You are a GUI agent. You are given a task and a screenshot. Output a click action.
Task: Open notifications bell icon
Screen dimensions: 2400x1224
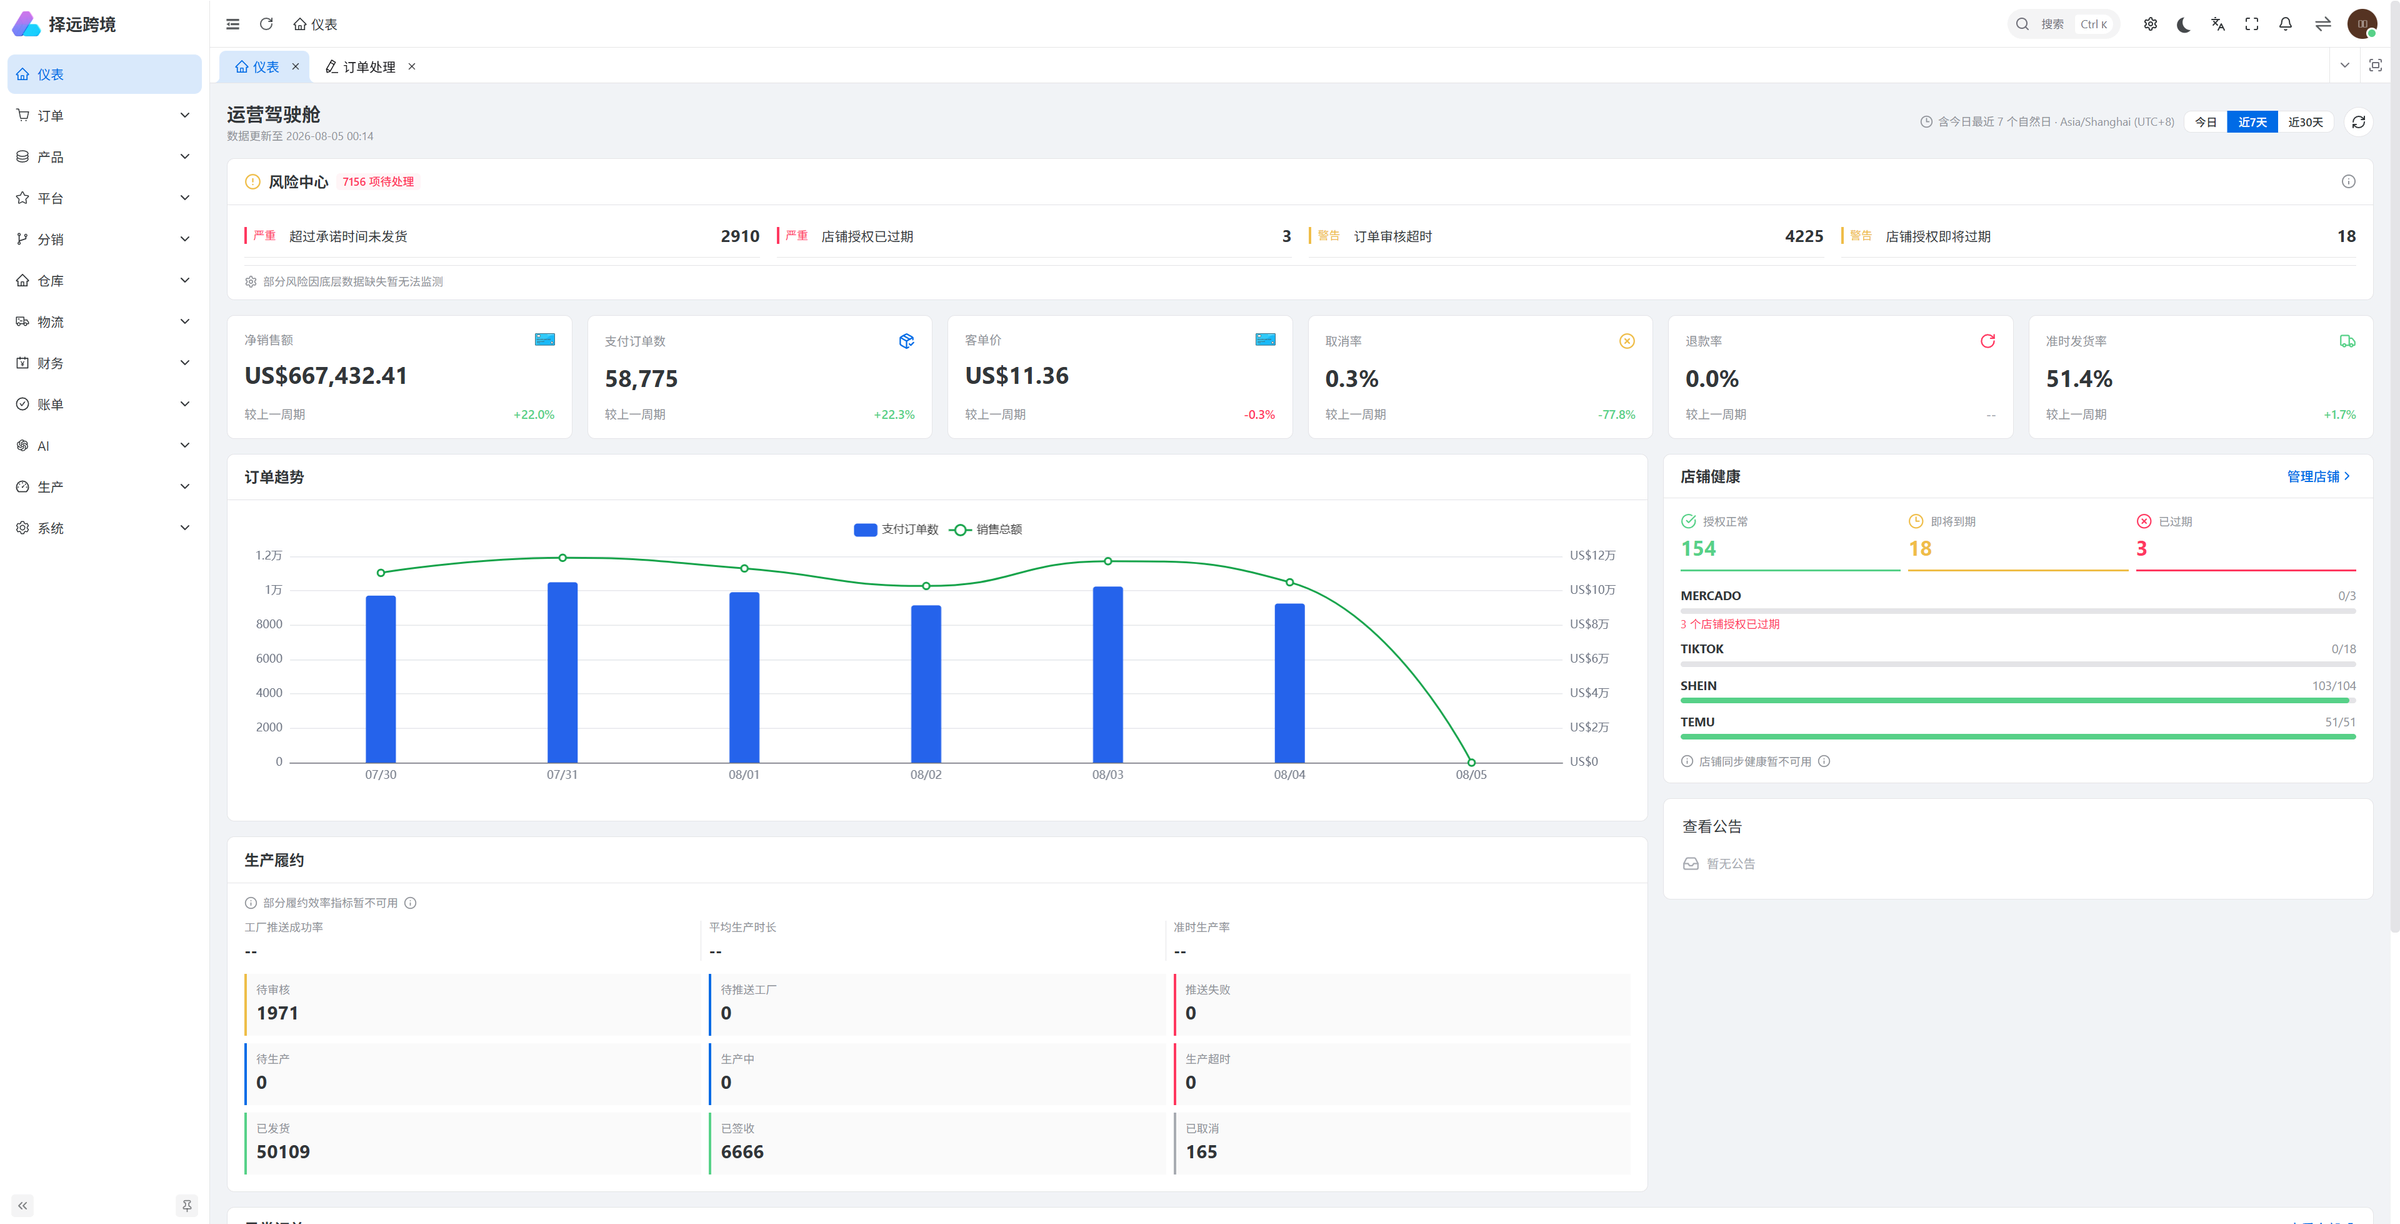tap(2285, 24)
